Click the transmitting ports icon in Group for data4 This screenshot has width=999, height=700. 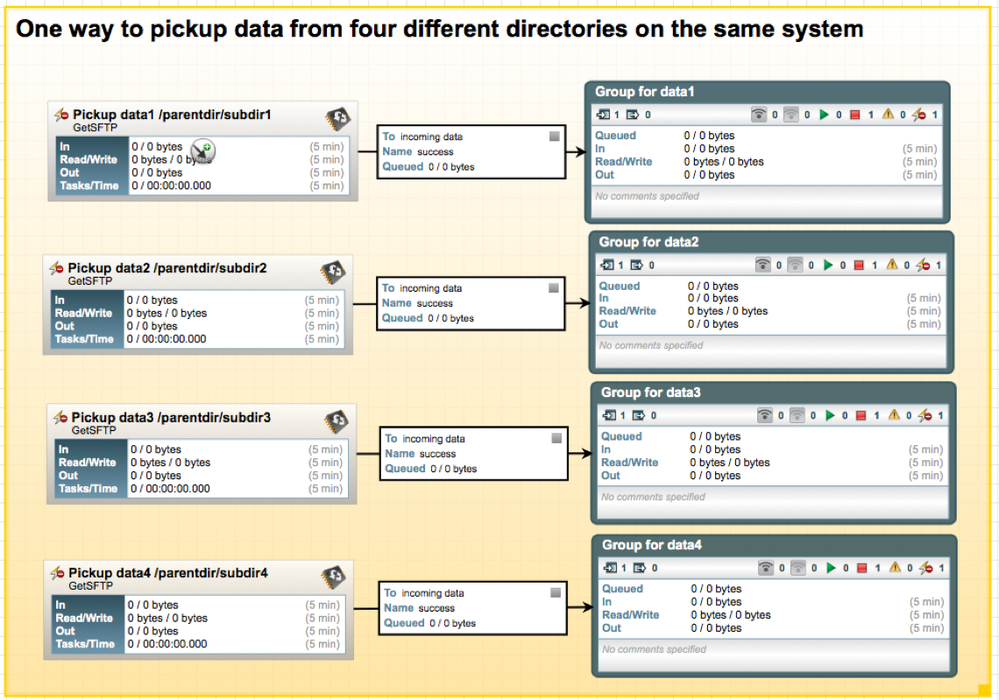765,568
